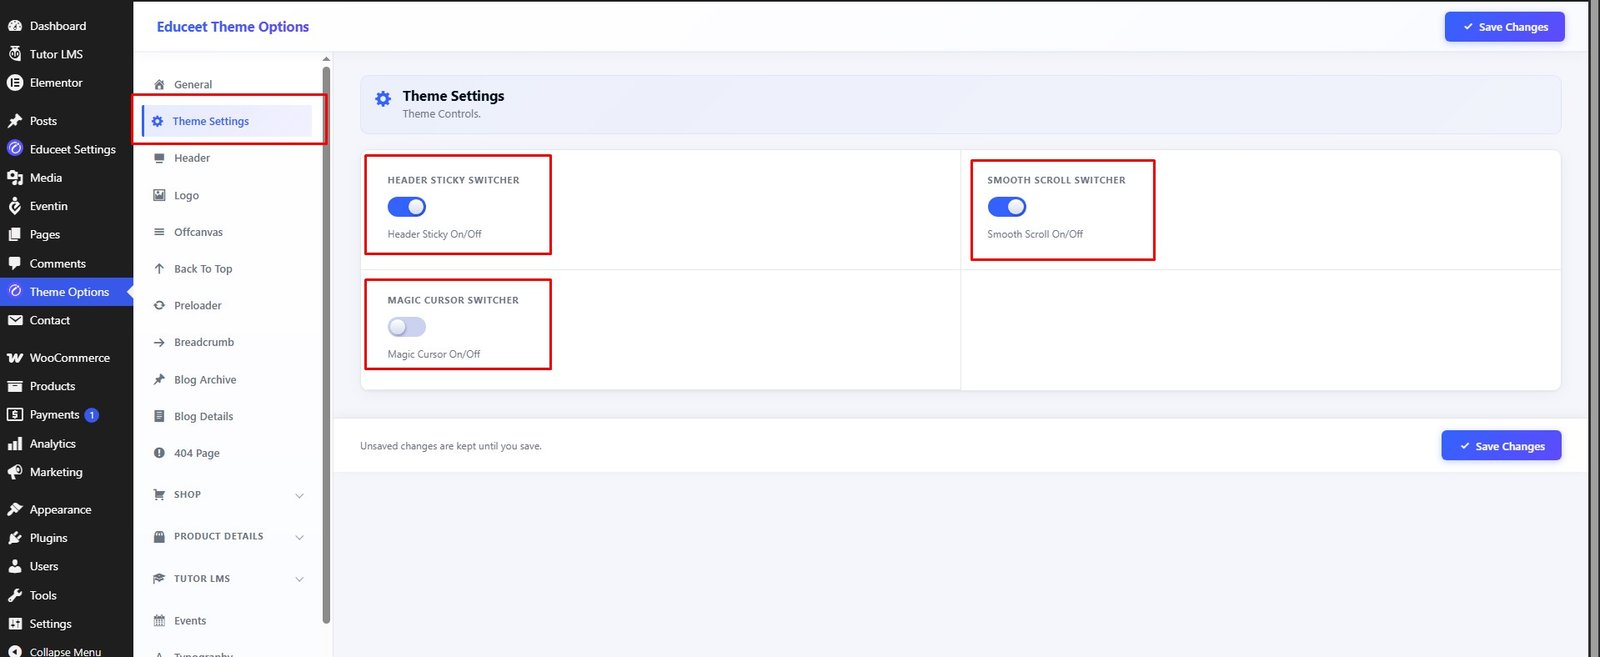1600x657 pixels.
Task: Open the Payments menu item
Action: (66, 415)
